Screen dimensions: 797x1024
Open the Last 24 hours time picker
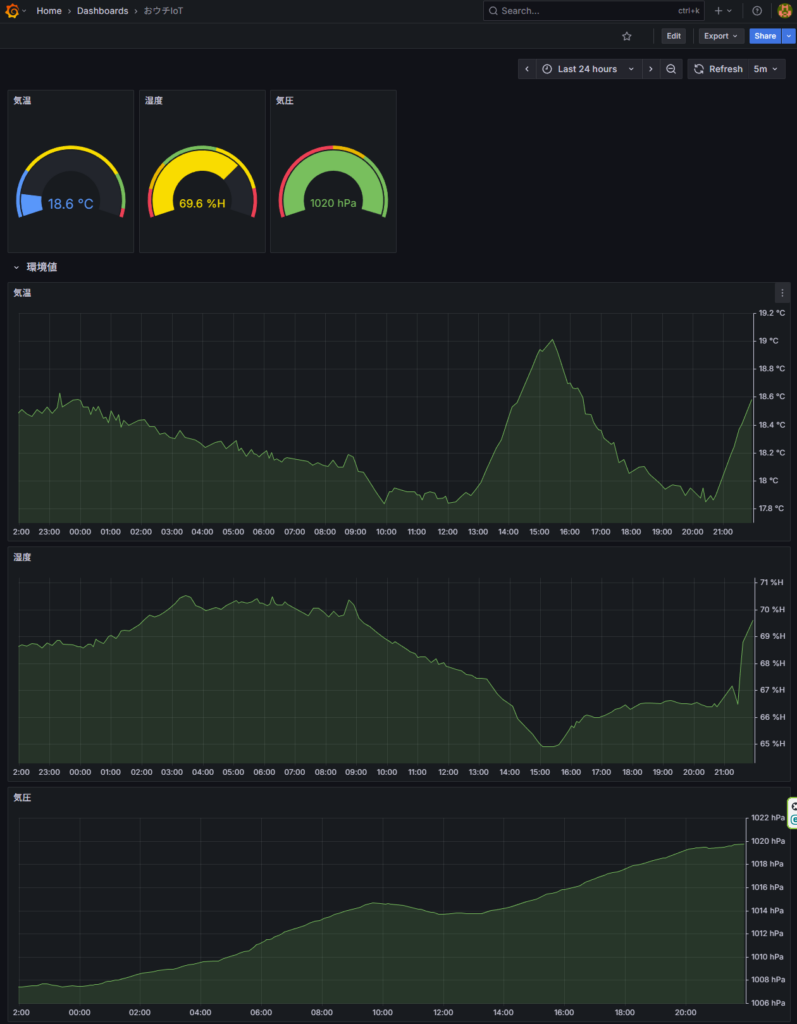(x=588, y=69)
